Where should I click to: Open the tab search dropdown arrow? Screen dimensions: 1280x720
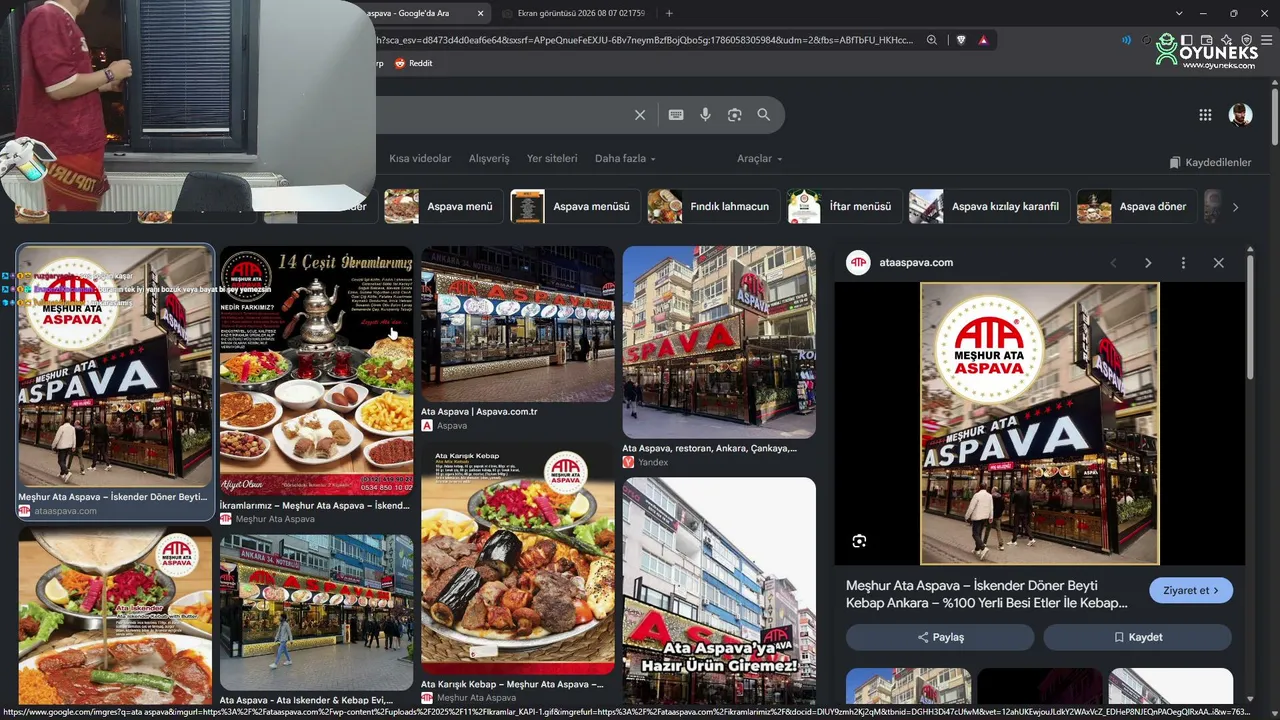1179,13
